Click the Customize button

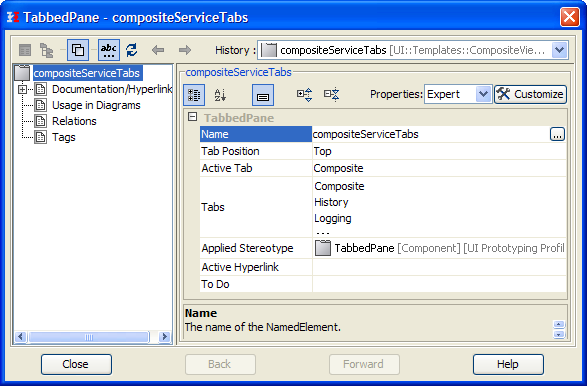tap(530, 94)
